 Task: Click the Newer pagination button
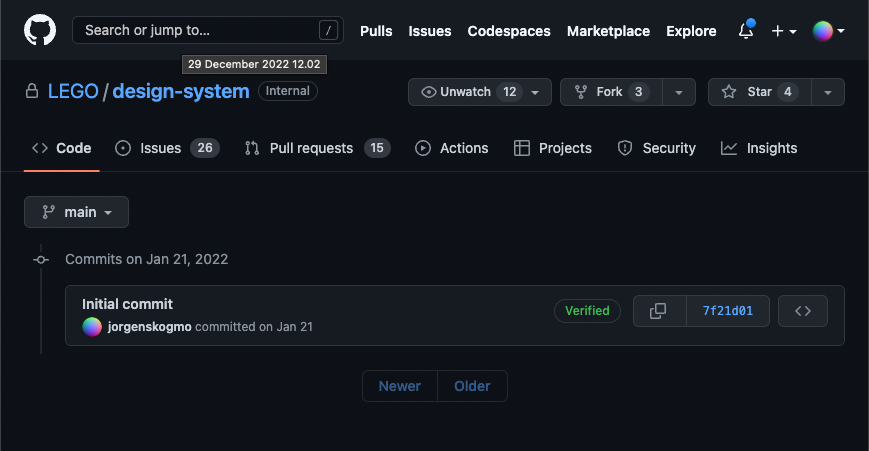coord(400,386)
